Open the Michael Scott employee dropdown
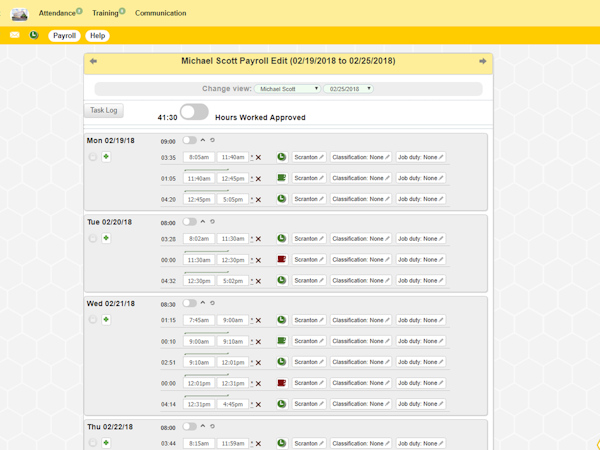The height and width of the screenshot is (450, 600). (x=288, y=89)
